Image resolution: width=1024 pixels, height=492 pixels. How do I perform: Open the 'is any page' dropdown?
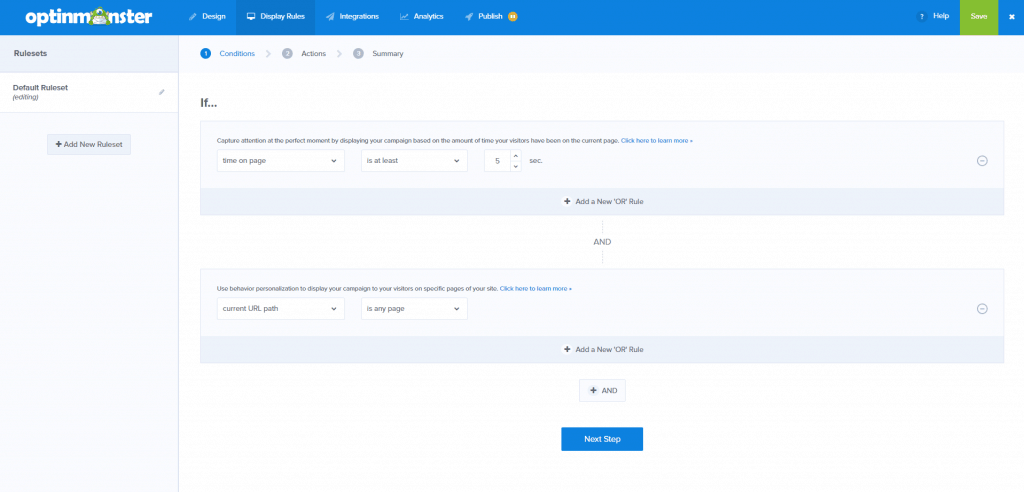(414, 309)
